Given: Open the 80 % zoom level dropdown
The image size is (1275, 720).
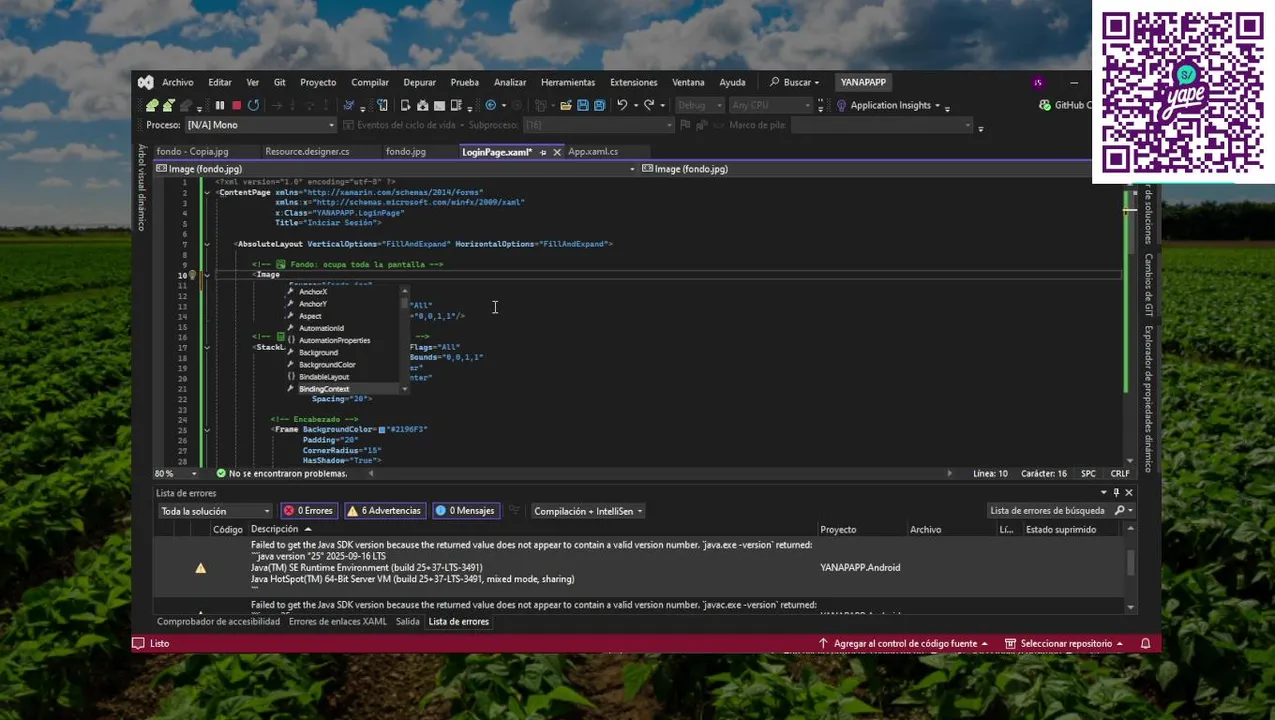Looking at the screenshot, I should [178, 473].
